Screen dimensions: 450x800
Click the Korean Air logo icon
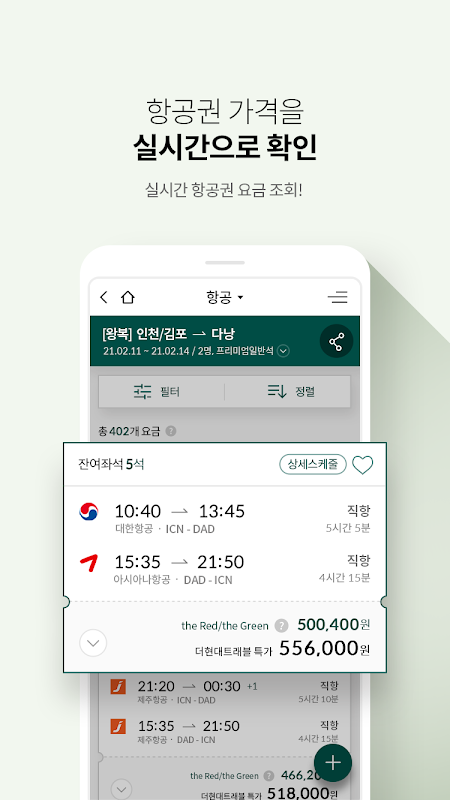pos(89,511)
